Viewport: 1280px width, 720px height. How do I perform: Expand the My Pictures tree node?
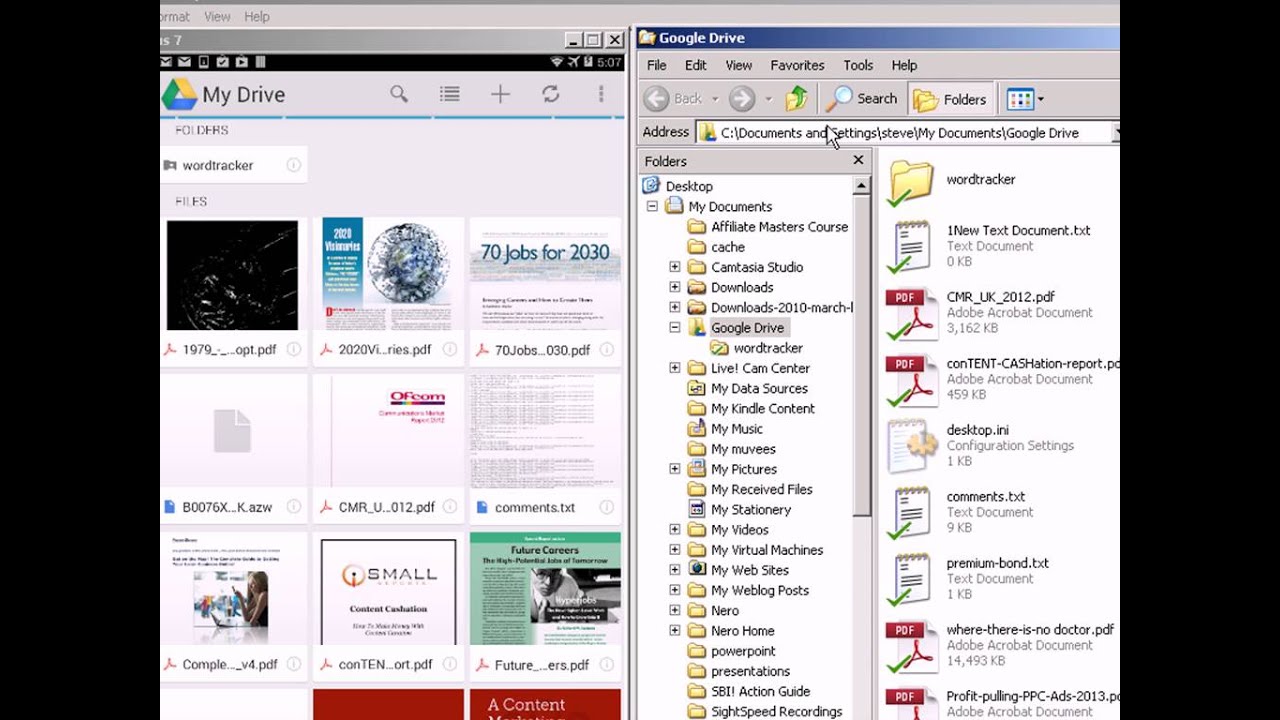pos(675,469)
